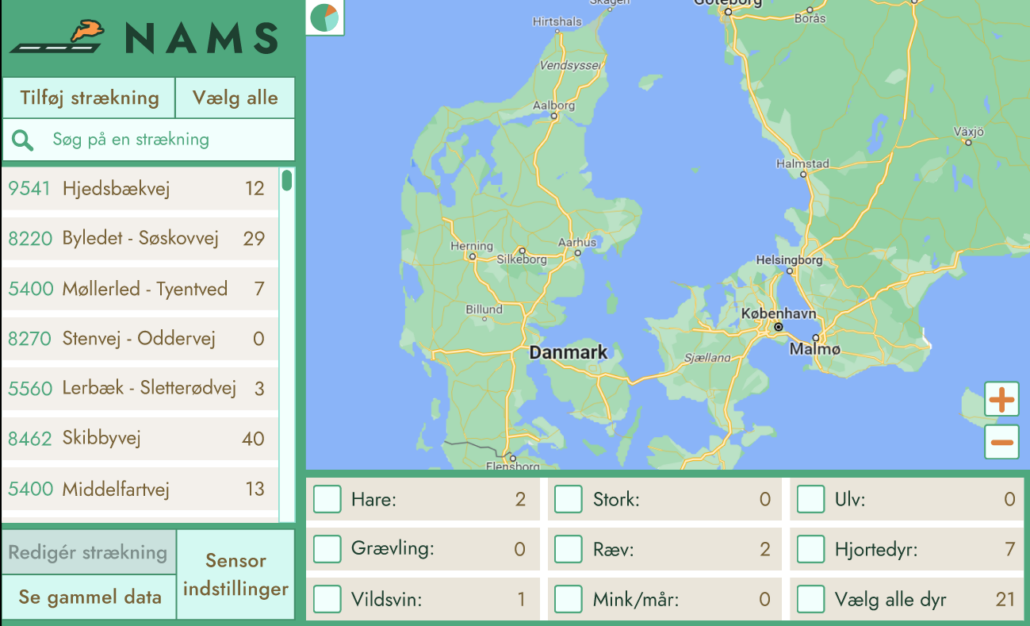Click the magnifying glass search icon

pos(22,140)
